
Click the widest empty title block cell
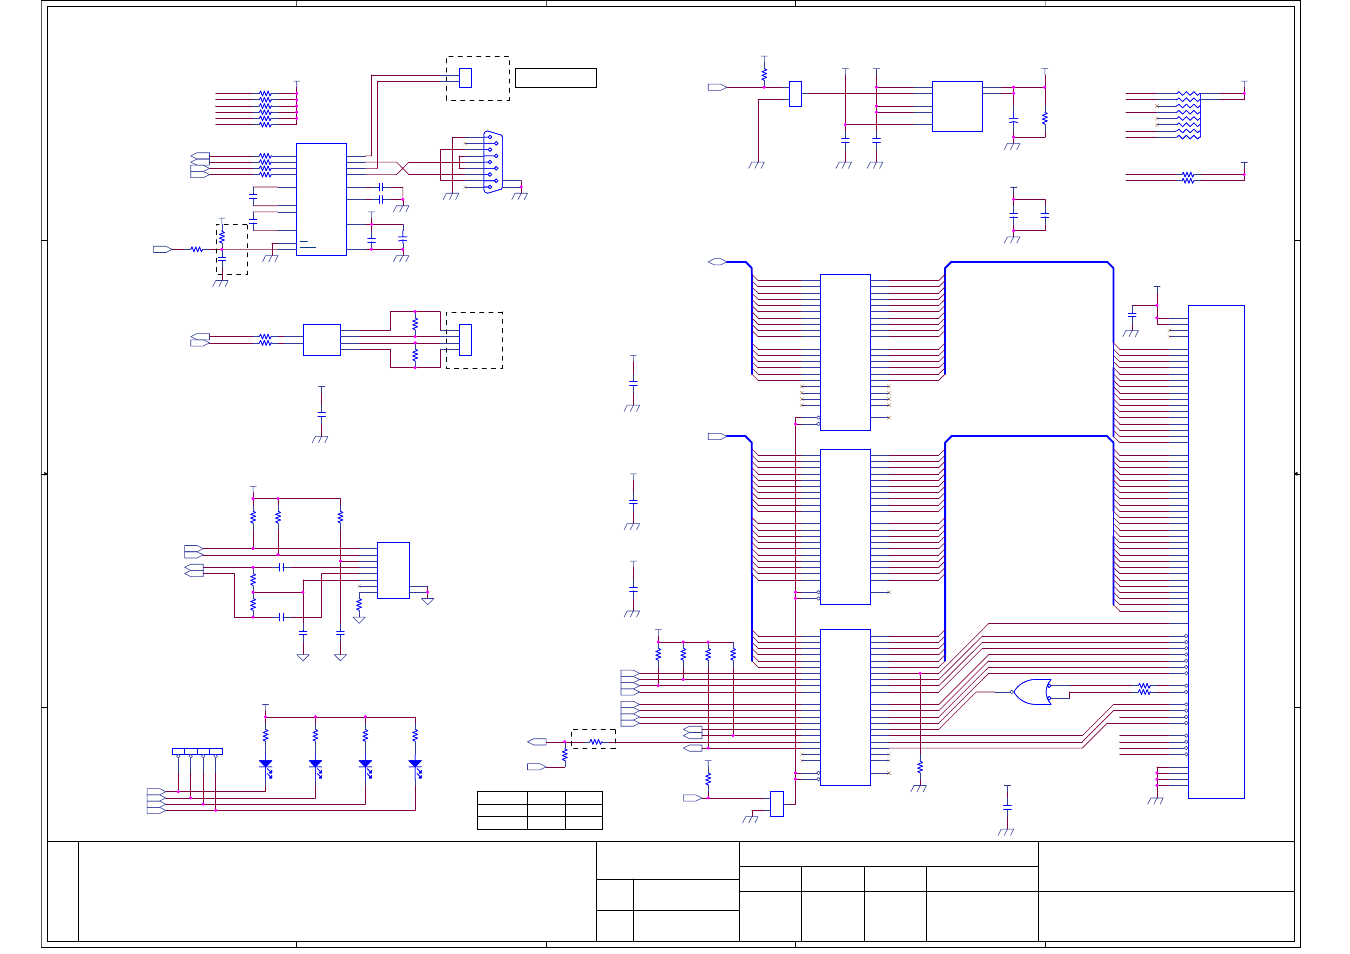pos(337,892)
